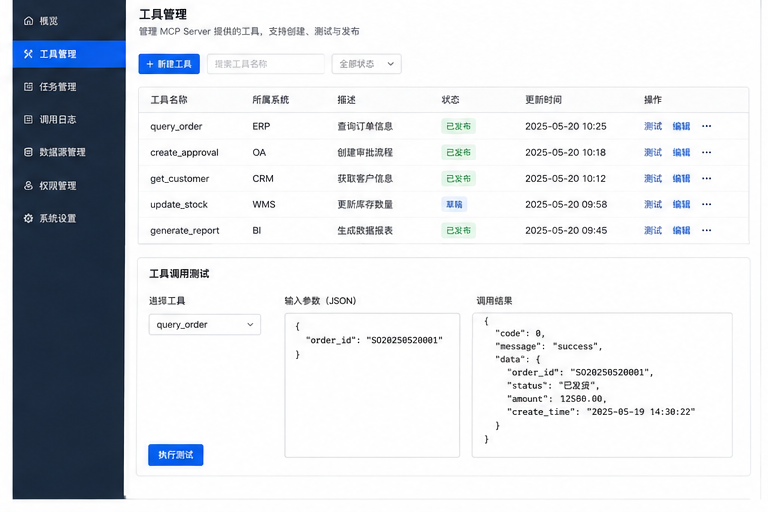Image resolution: width=768 pixels, height=512 pixels.
Task: Expand the 全部状态 filter dropdown
Action: click(x=366, y=64)
